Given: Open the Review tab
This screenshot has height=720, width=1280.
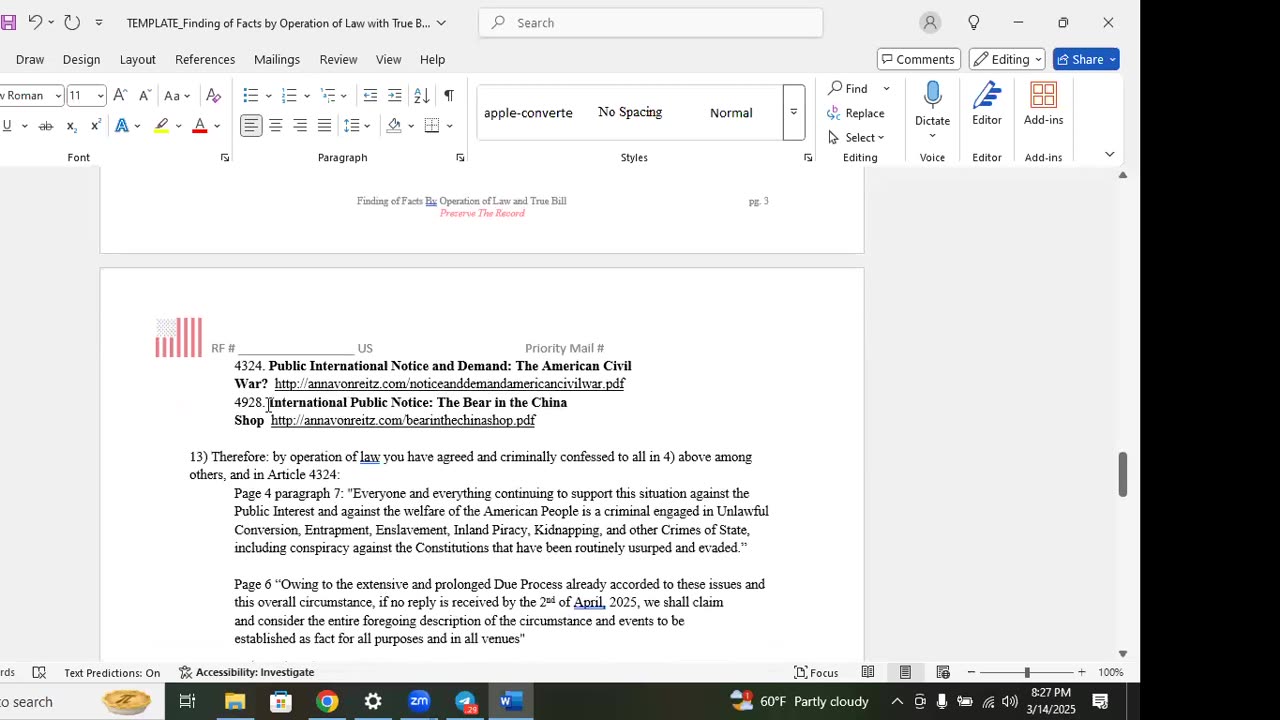Looking at the screenshot, I should (x=338, y=59).
